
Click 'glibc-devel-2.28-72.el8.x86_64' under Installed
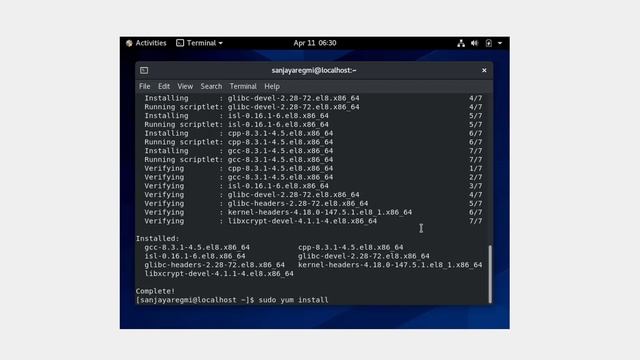coord(363,256)
